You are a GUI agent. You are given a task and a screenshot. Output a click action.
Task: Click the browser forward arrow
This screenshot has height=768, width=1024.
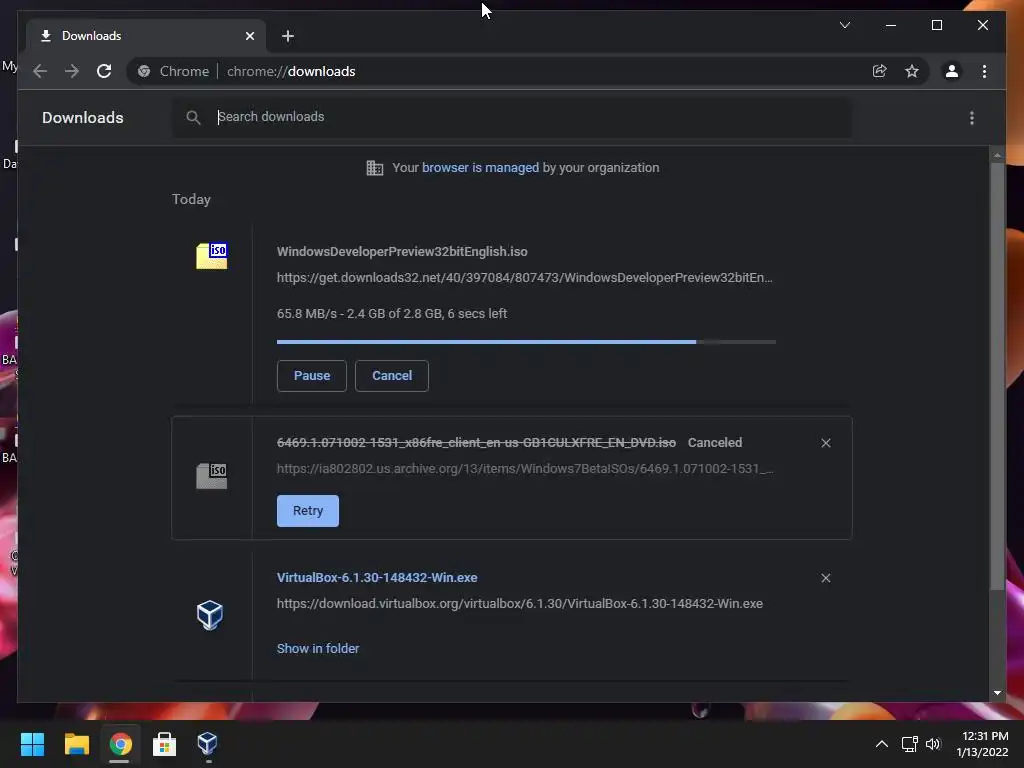click(72, 71)
